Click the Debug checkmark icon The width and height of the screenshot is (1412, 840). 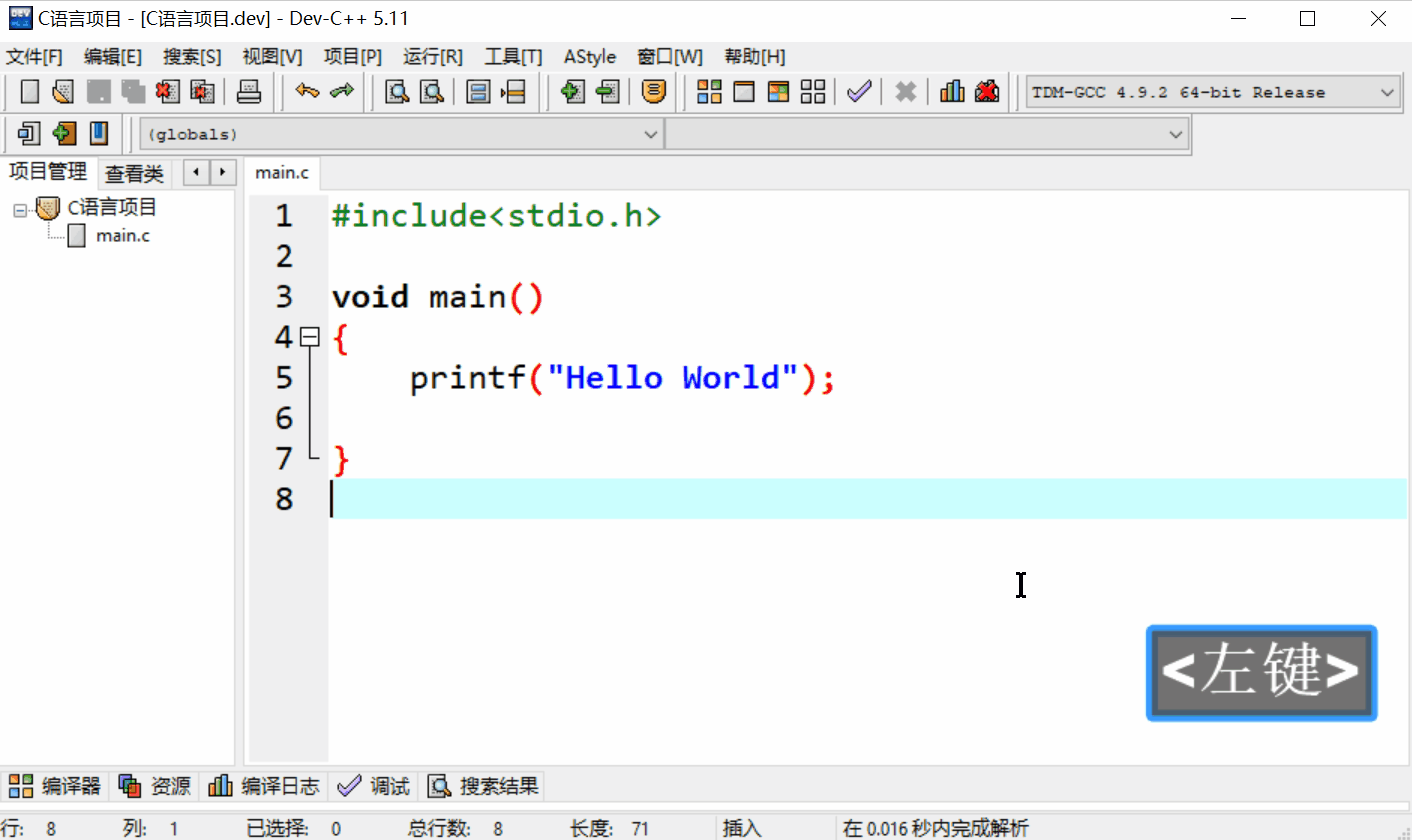[859, 92]
